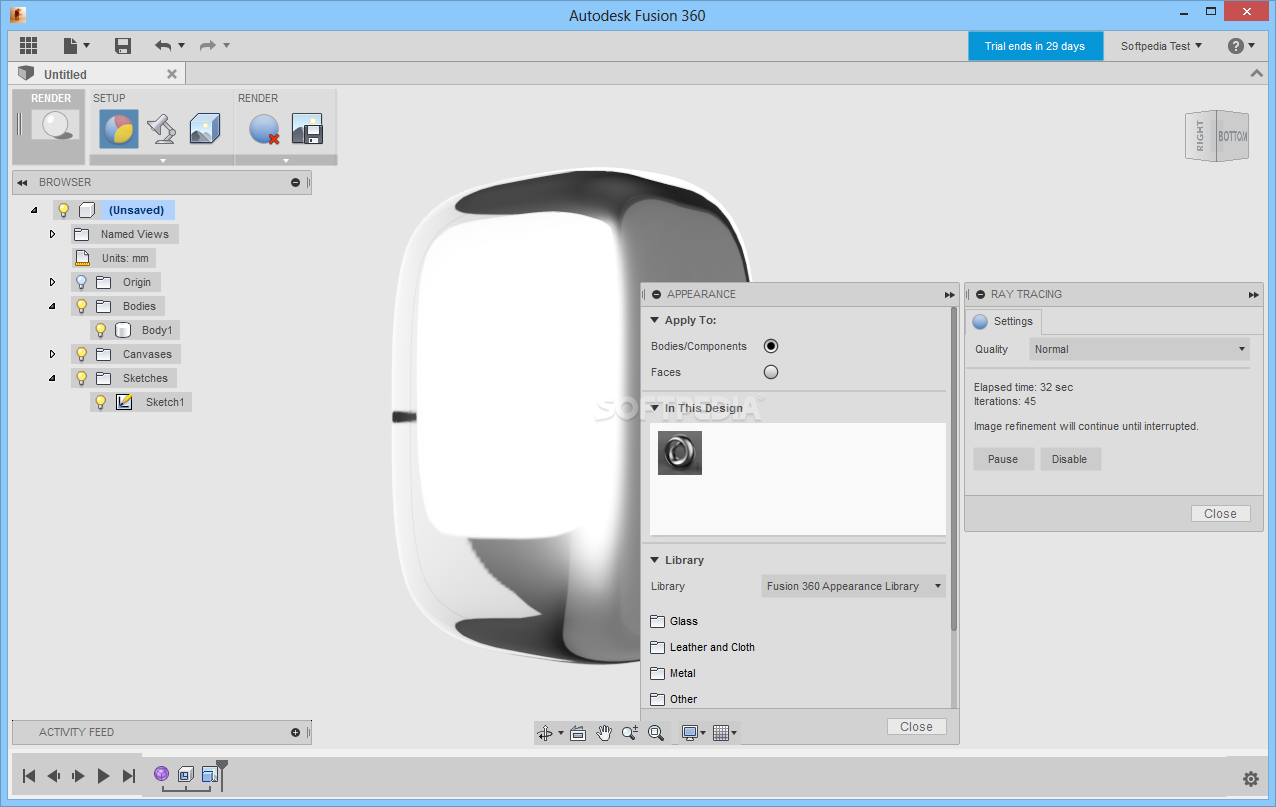Collapse the Bodies tree node

coord(53,306)
